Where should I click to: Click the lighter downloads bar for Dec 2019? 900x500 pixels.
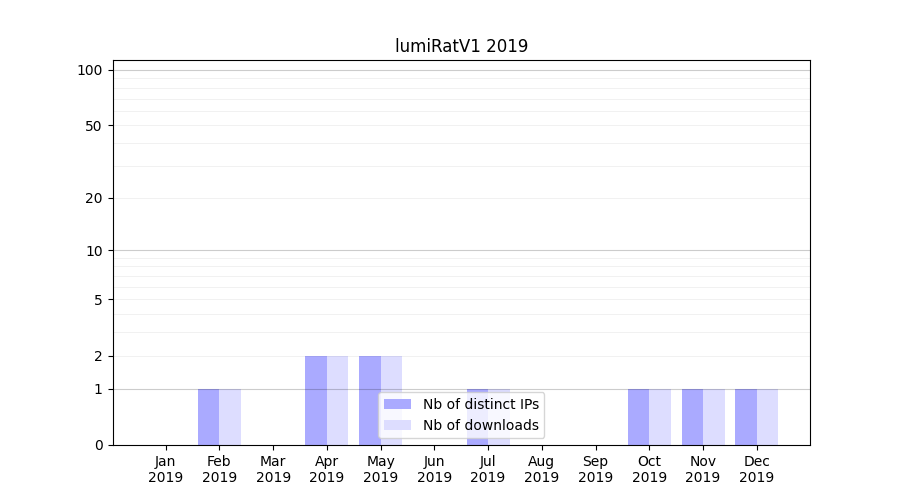[x=767, y=417]
